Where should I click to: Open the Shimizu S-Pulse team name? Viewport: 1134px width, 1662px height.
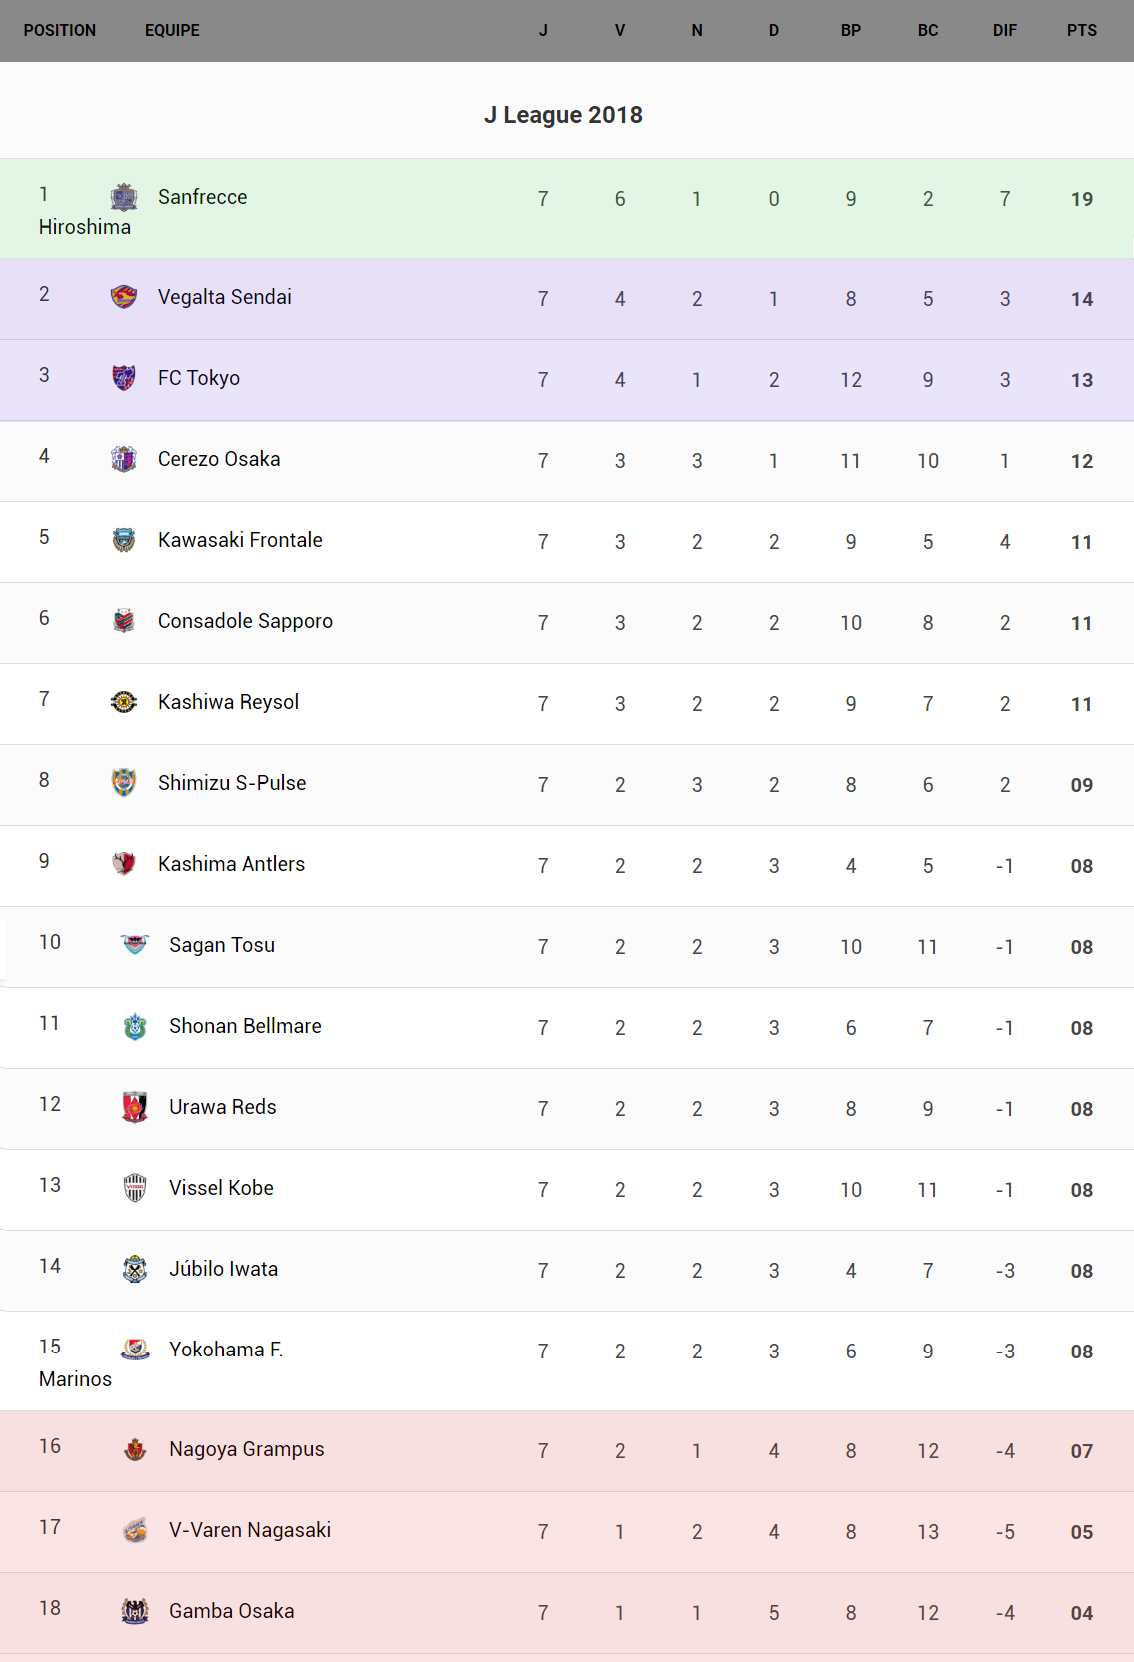(232, 783)
